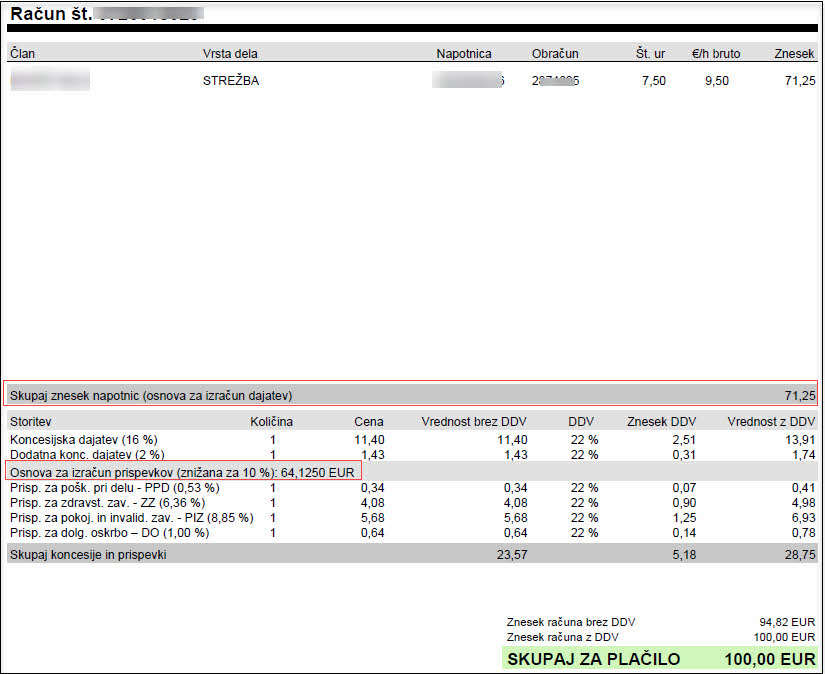Select DDV amount 0,07 in PPD row
The width and height of the screenshot is (825, 674).
click(x=684, y=488)
